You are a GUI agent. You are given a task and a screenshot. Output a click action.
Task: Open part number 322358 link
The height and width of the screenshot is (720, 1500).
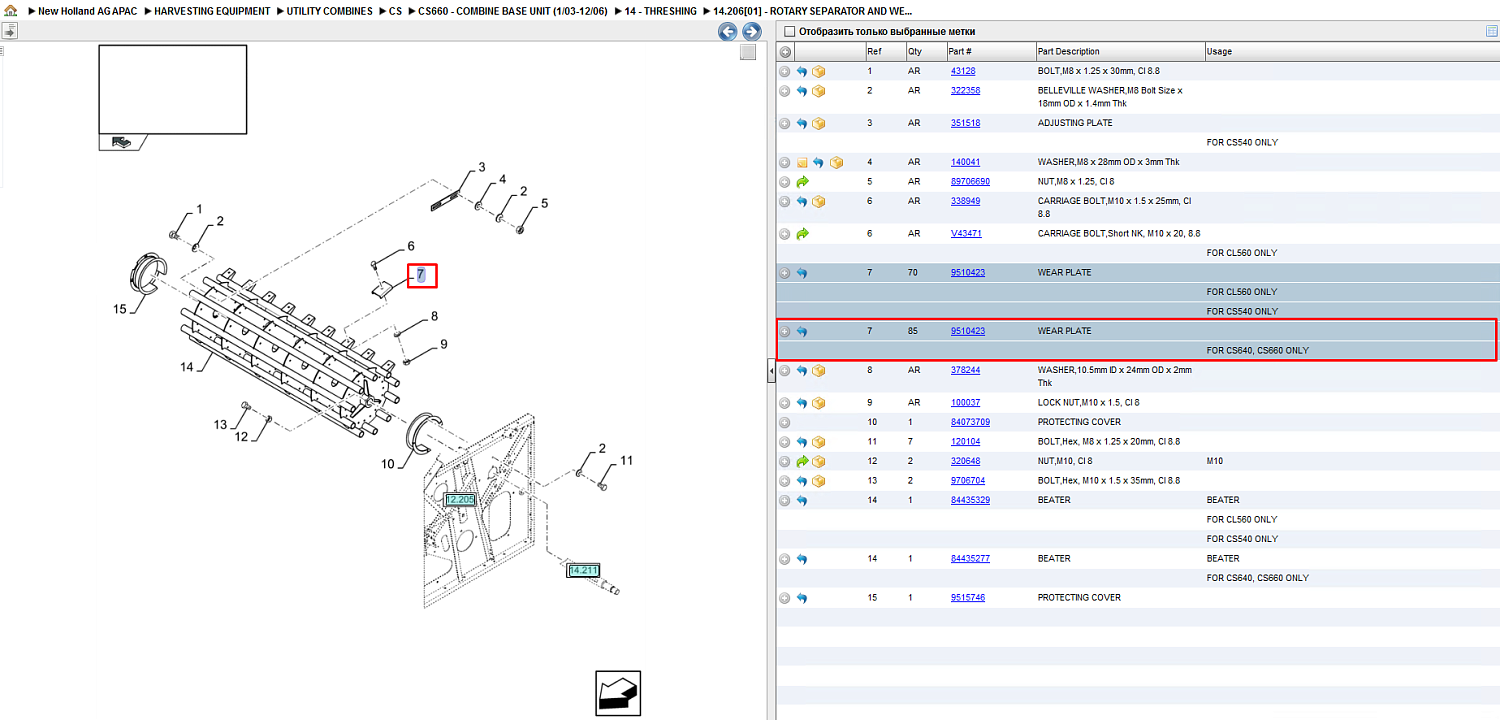(965, 90)
